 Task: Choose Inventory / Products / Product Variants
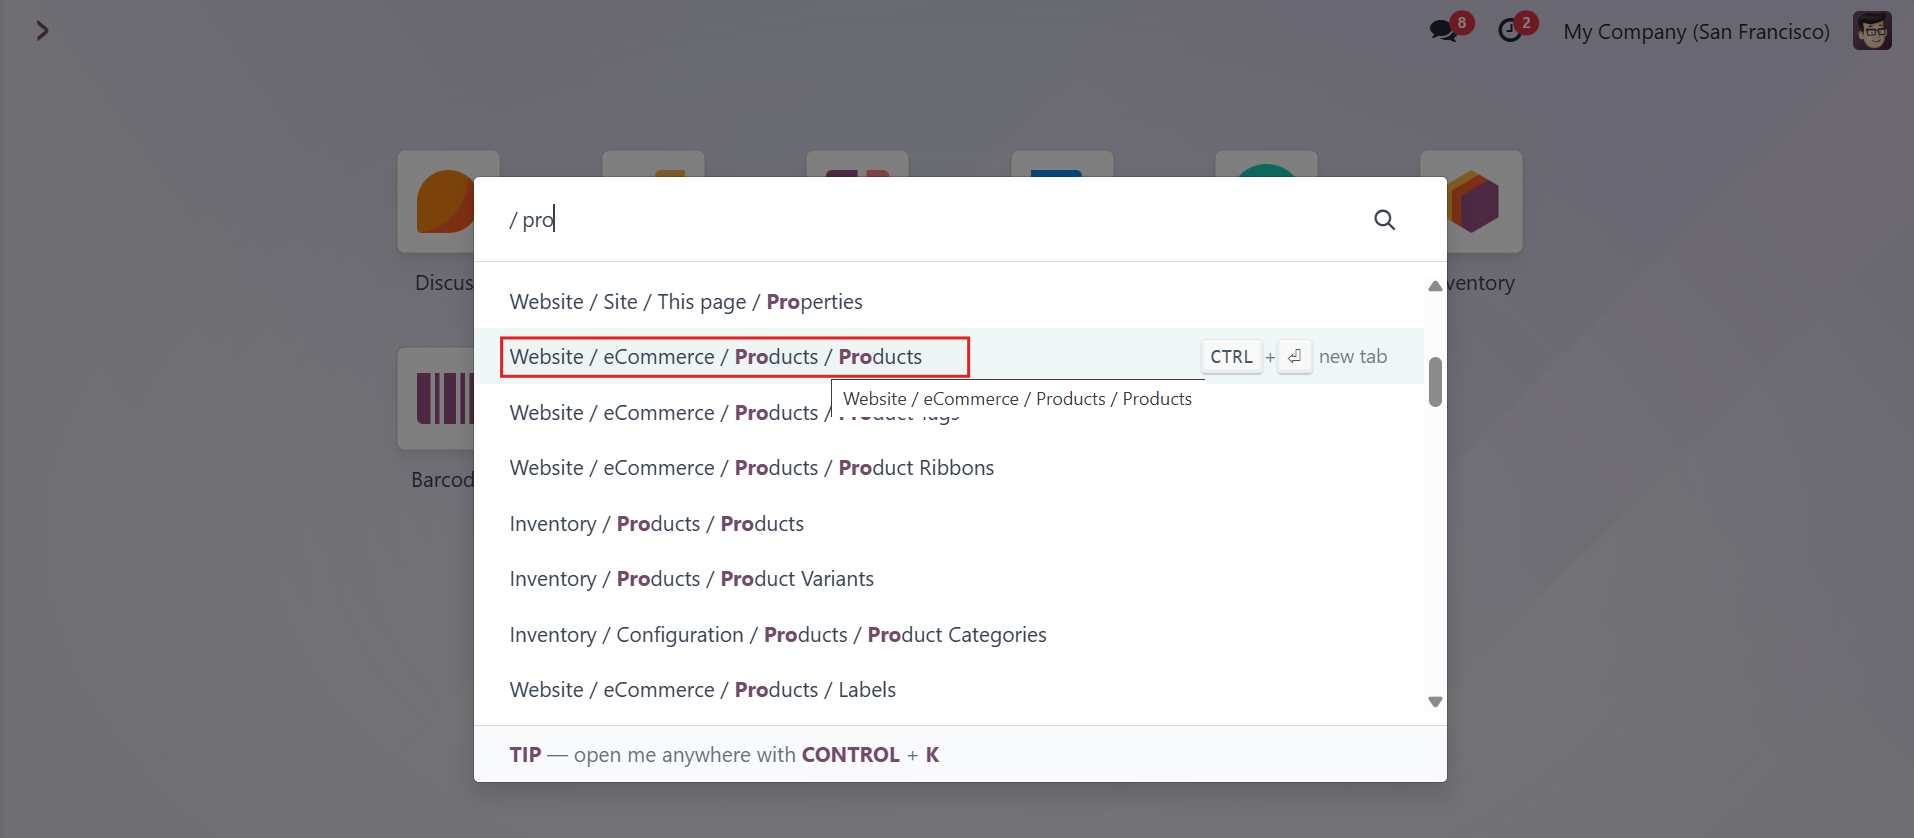coord(949,579)
